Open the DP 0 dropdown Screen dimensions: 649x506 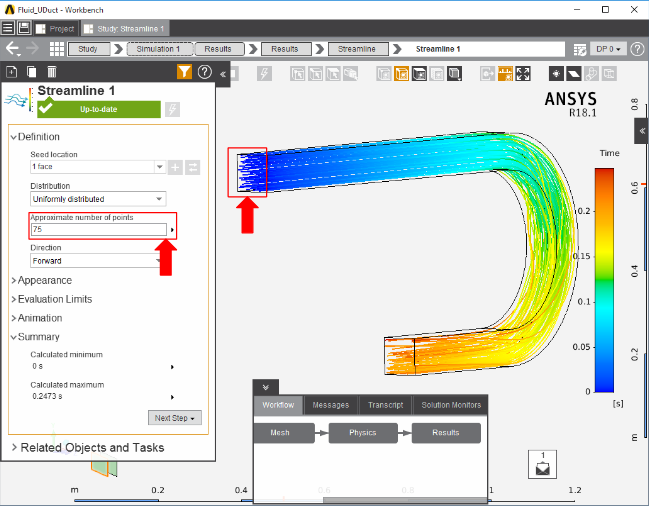click(x=608, y=49)
